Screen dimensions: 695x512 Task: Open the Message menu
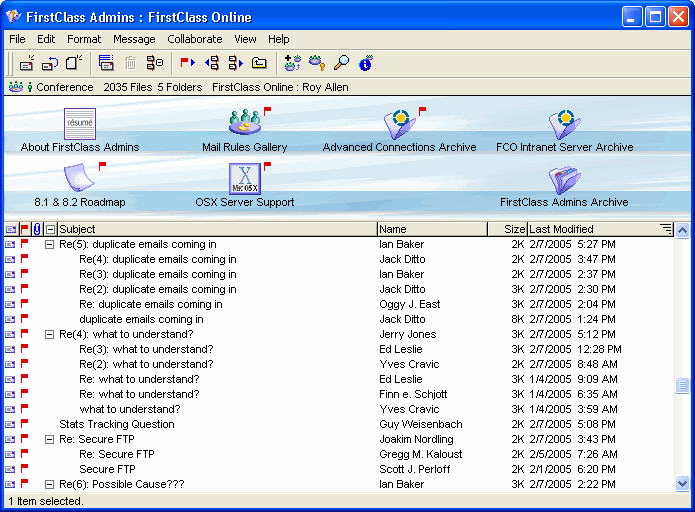pyautogui.click(x=134, y=39)
